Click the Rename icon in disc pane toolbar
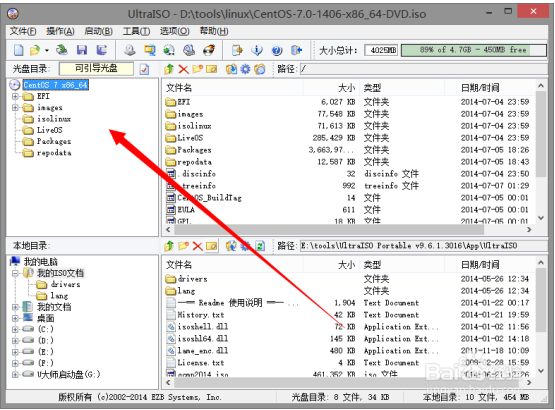Screen dimensions: 555x410 coord(212,69)
